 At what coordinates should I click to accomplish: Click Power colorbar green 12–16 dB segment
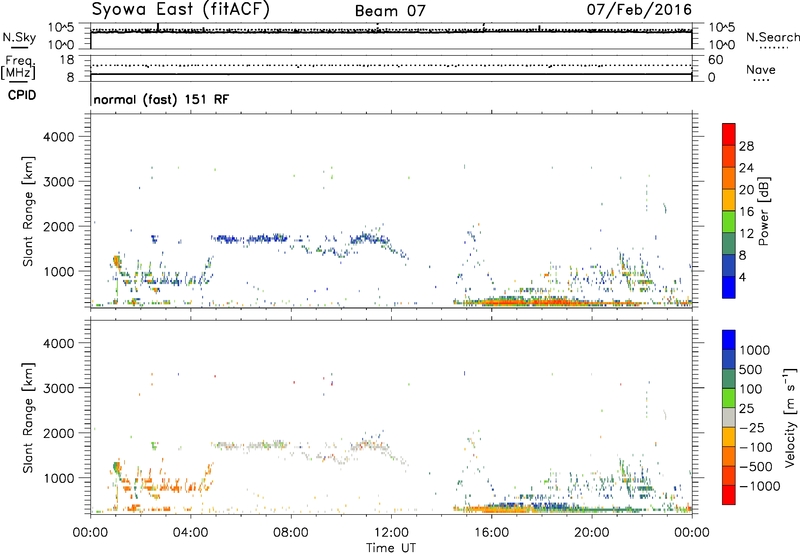tap(729, 221)
